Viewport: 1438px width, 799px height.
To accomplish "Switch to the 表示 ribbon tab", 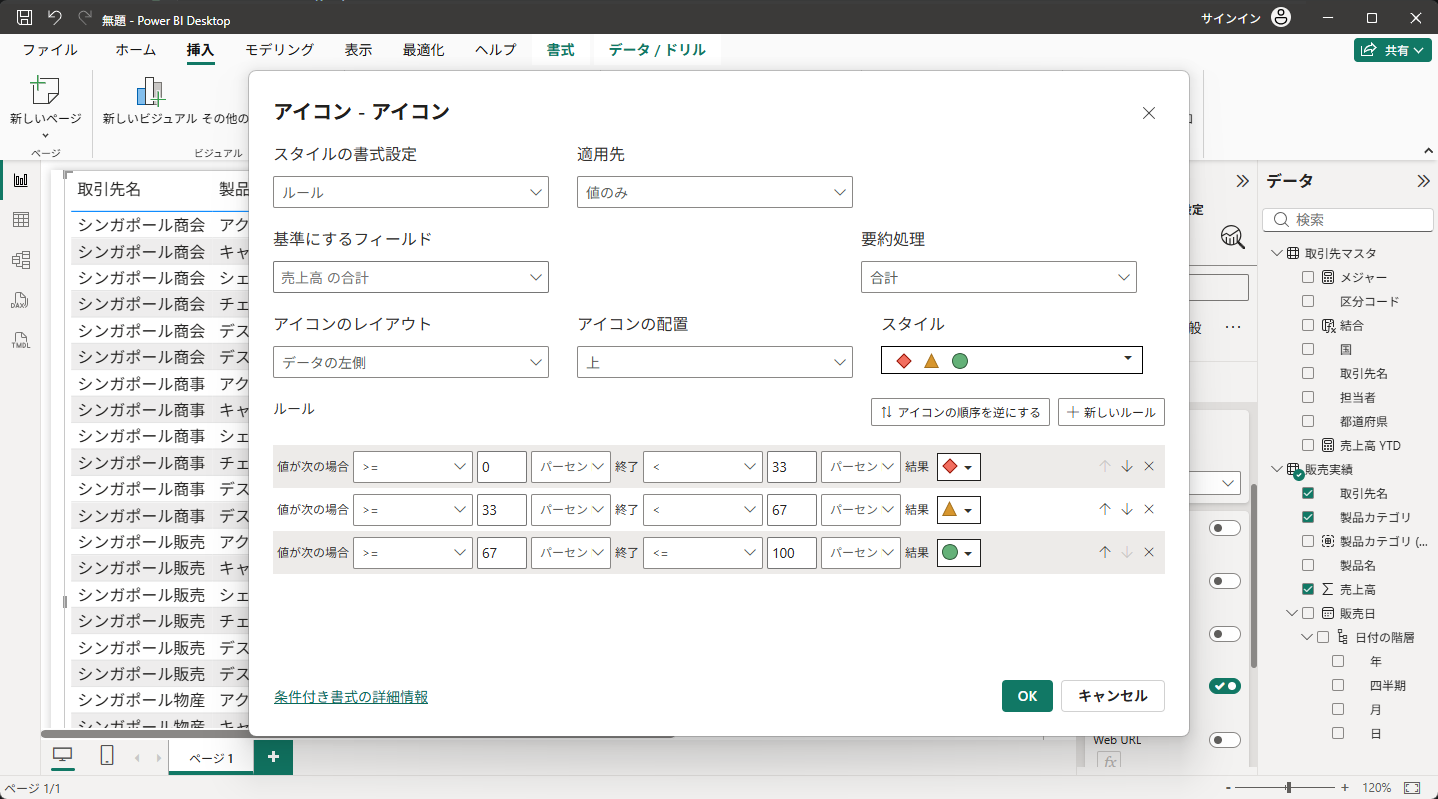I will 358,50.
